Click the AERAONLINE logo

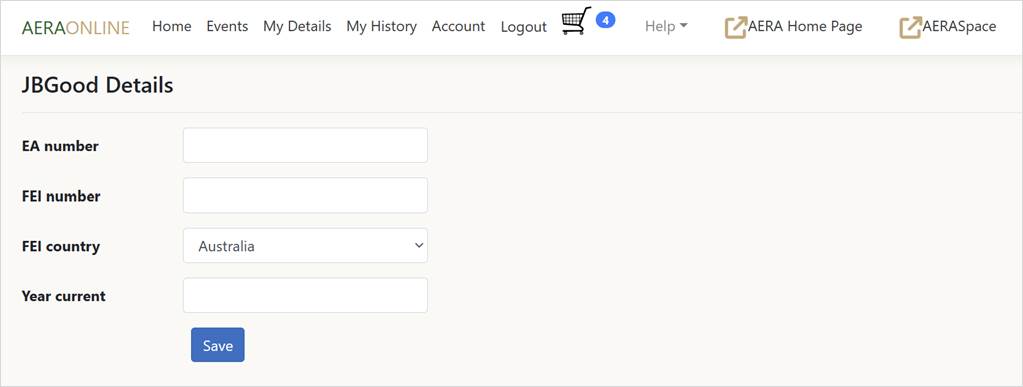tap(76, 27)
